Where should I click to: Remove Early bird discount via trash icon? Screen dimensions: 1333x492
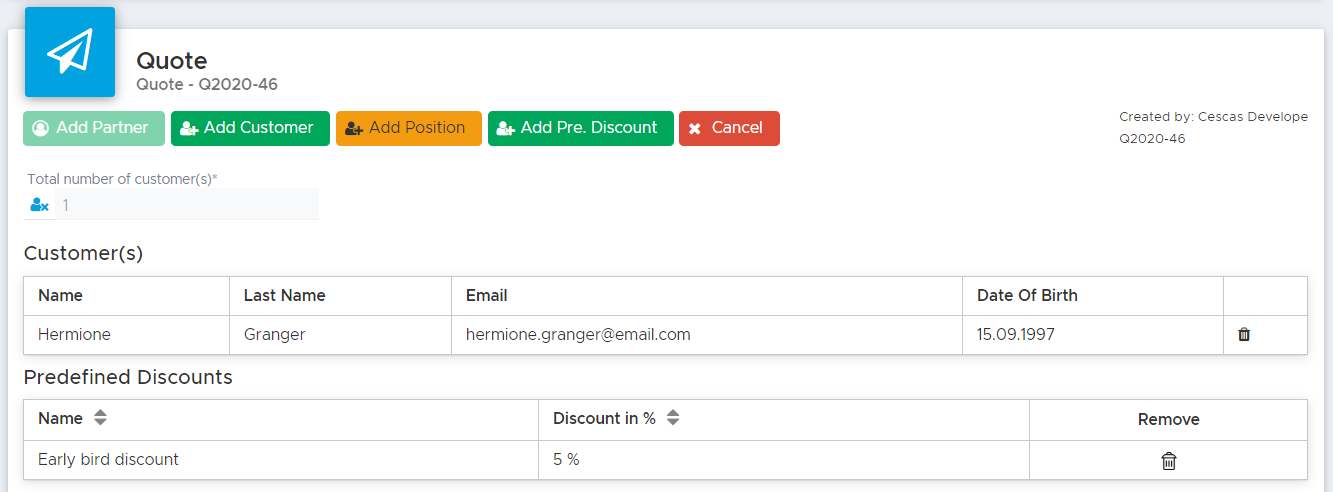click(x=1168, y=460)
